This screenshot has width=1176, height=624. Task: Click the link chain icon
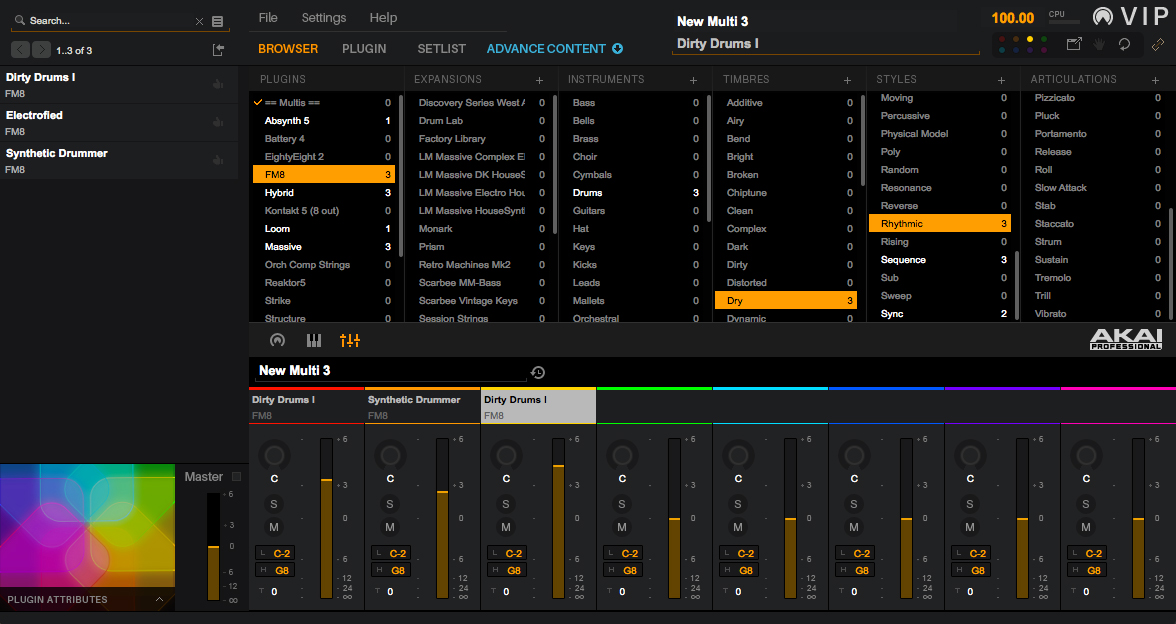pyautogui.click(x=1157, y=44)
